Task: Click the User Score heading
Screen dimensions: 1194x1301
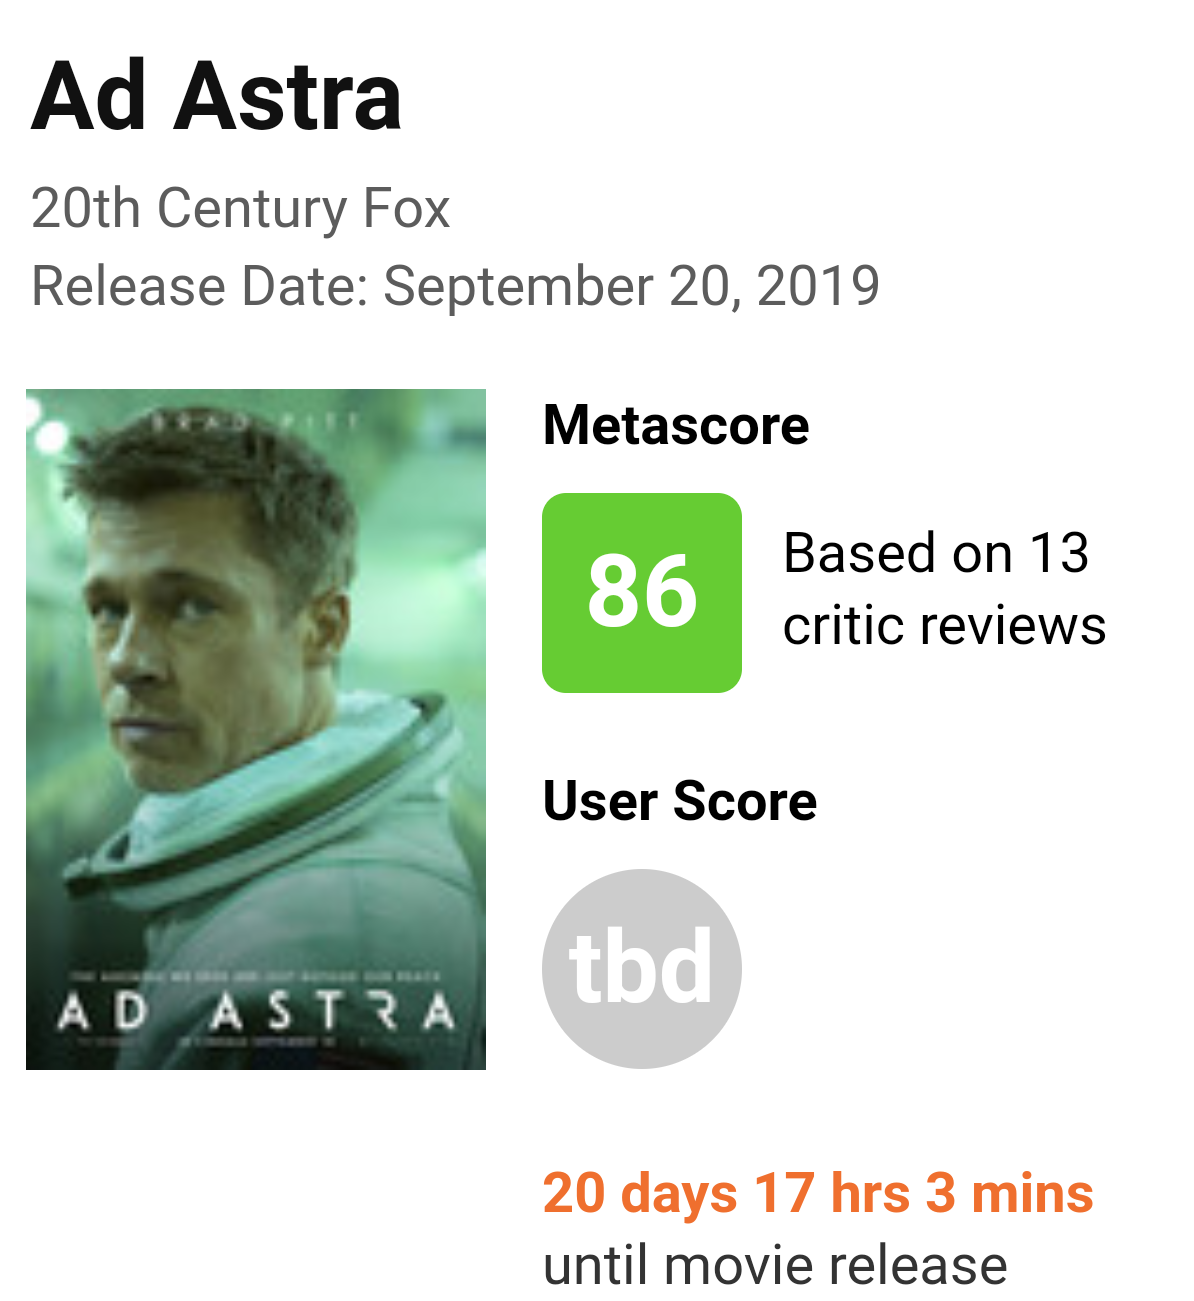Action: 679,801
